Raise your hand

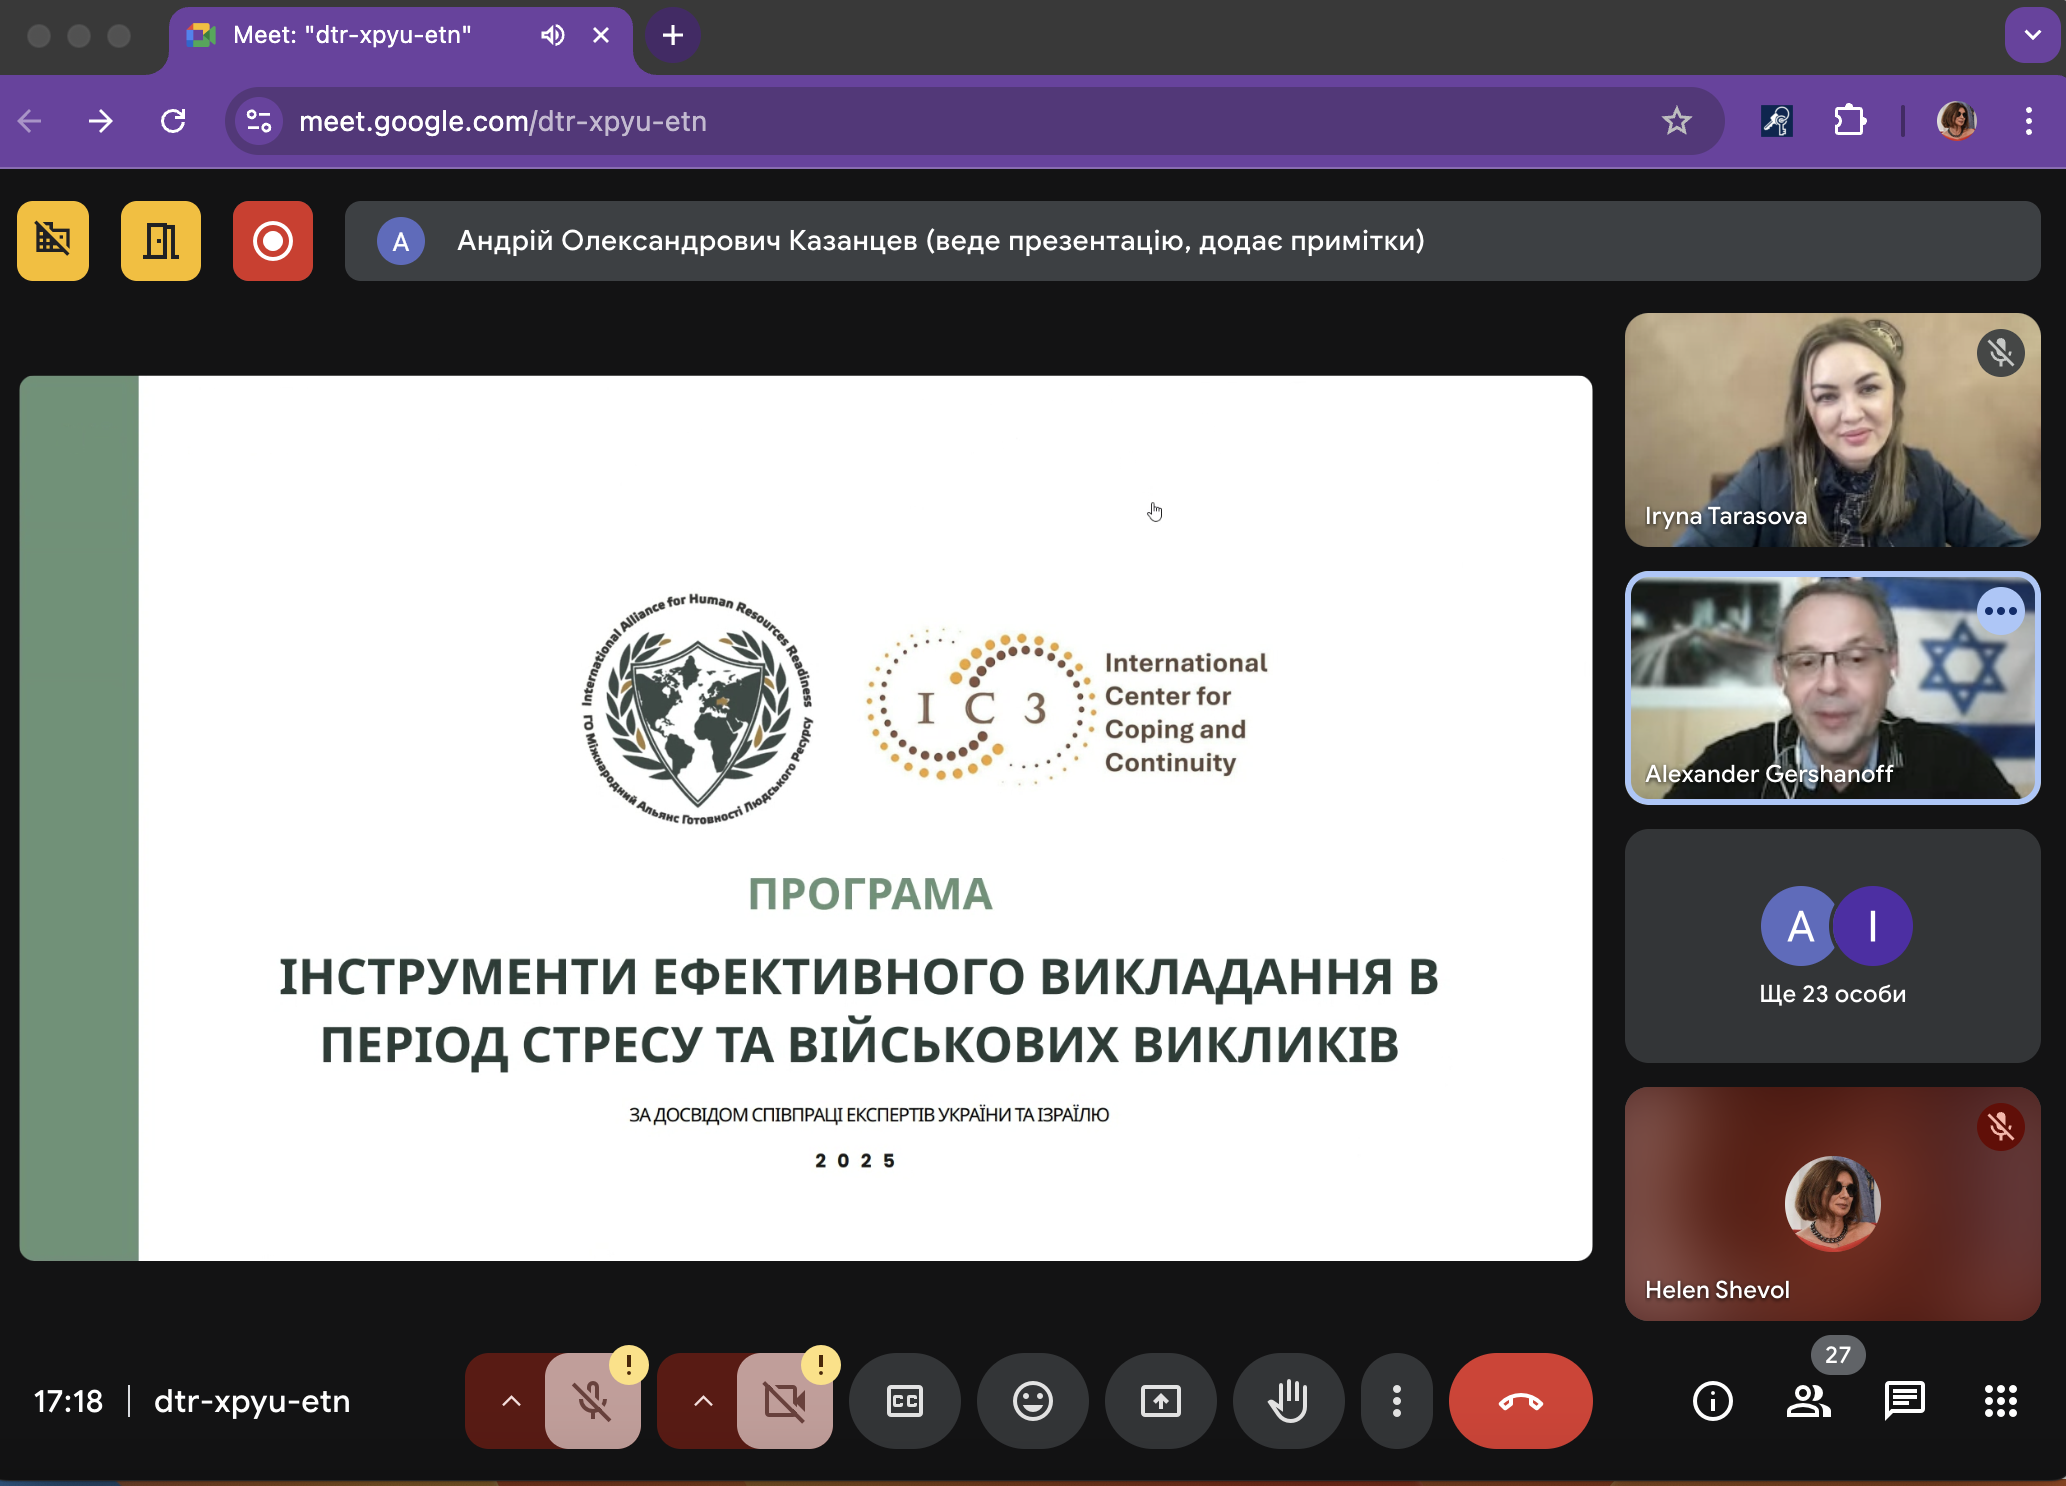1289,1400
